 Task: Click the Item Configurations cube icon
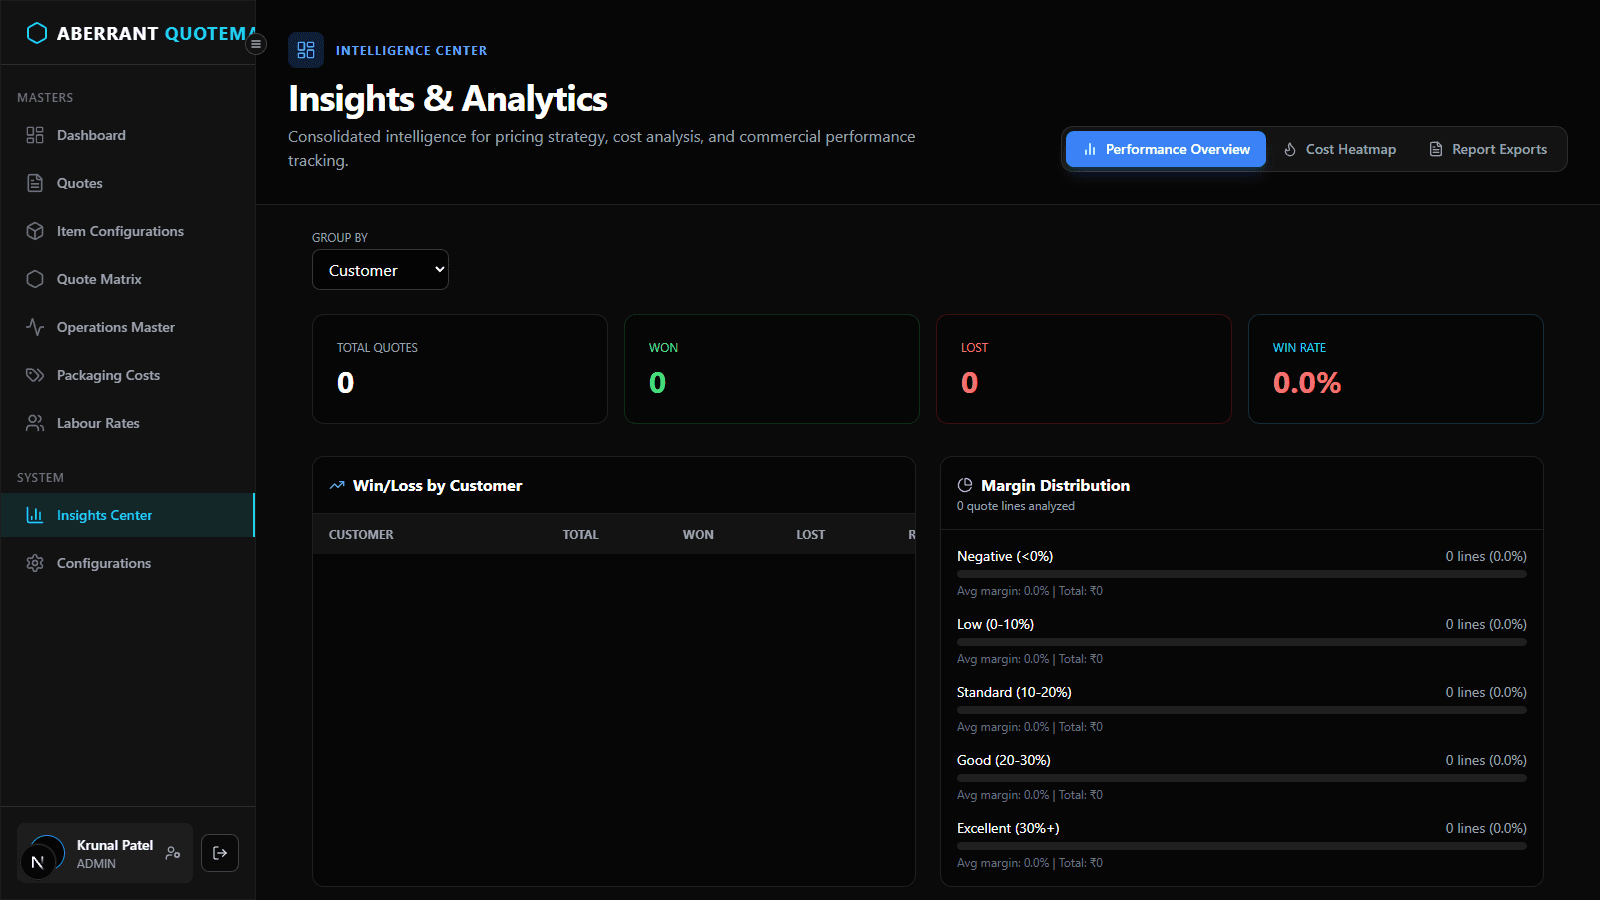coord(35,231)
